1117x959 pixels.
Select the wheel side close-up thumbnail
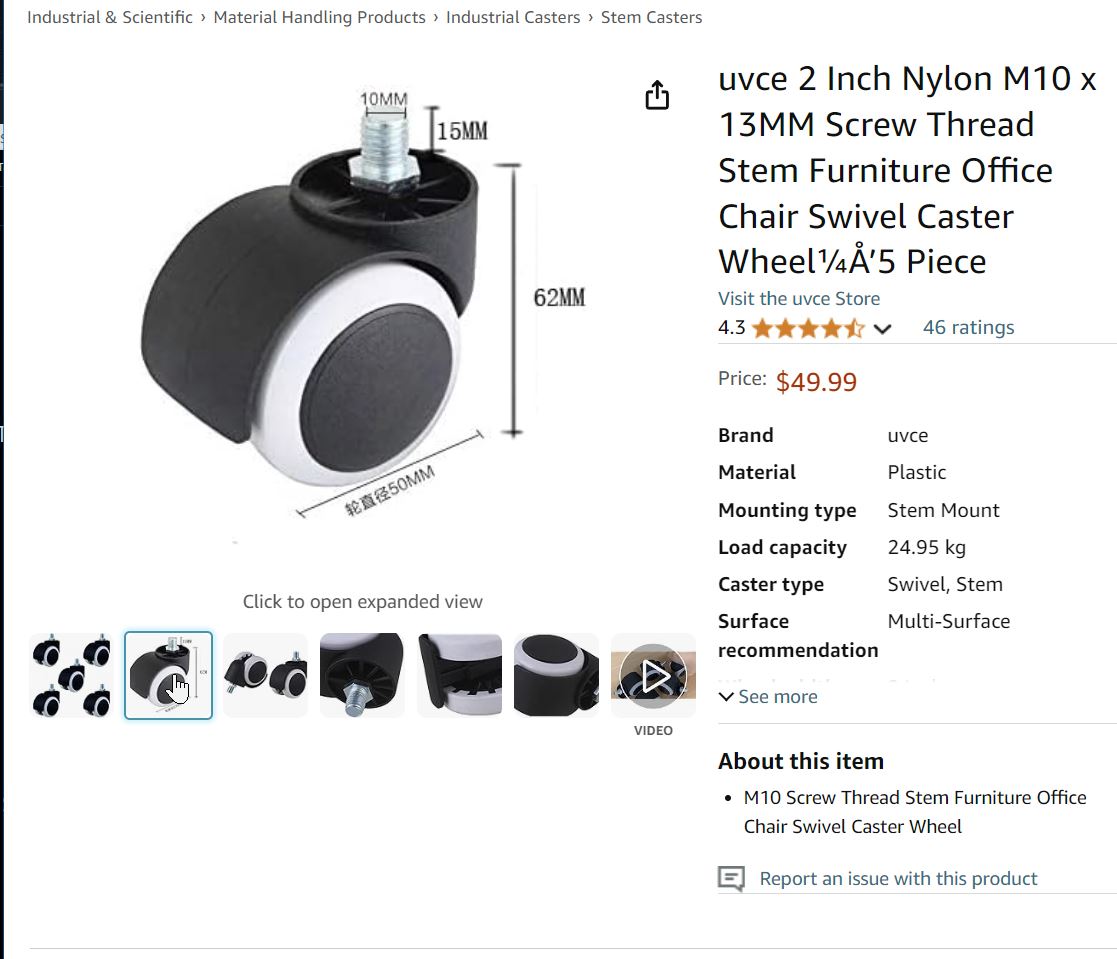pyautogui.click(x=459, y=676)
